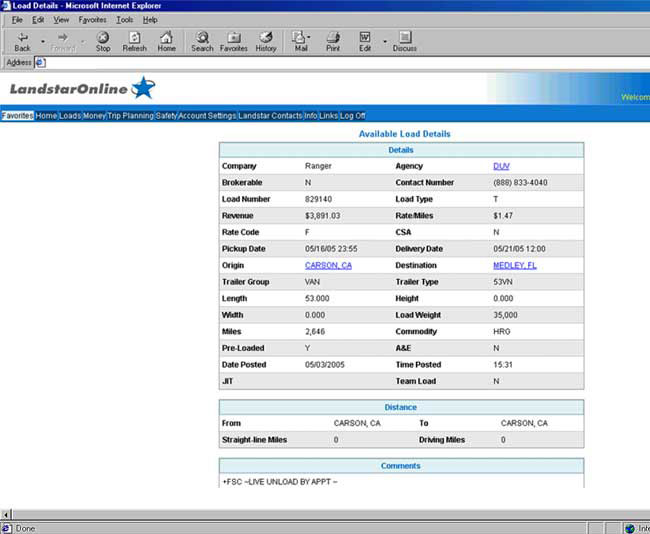Viewport: 650px width, 534px height.
Task: Open the Safety nav item
Action: coord(166,116)
